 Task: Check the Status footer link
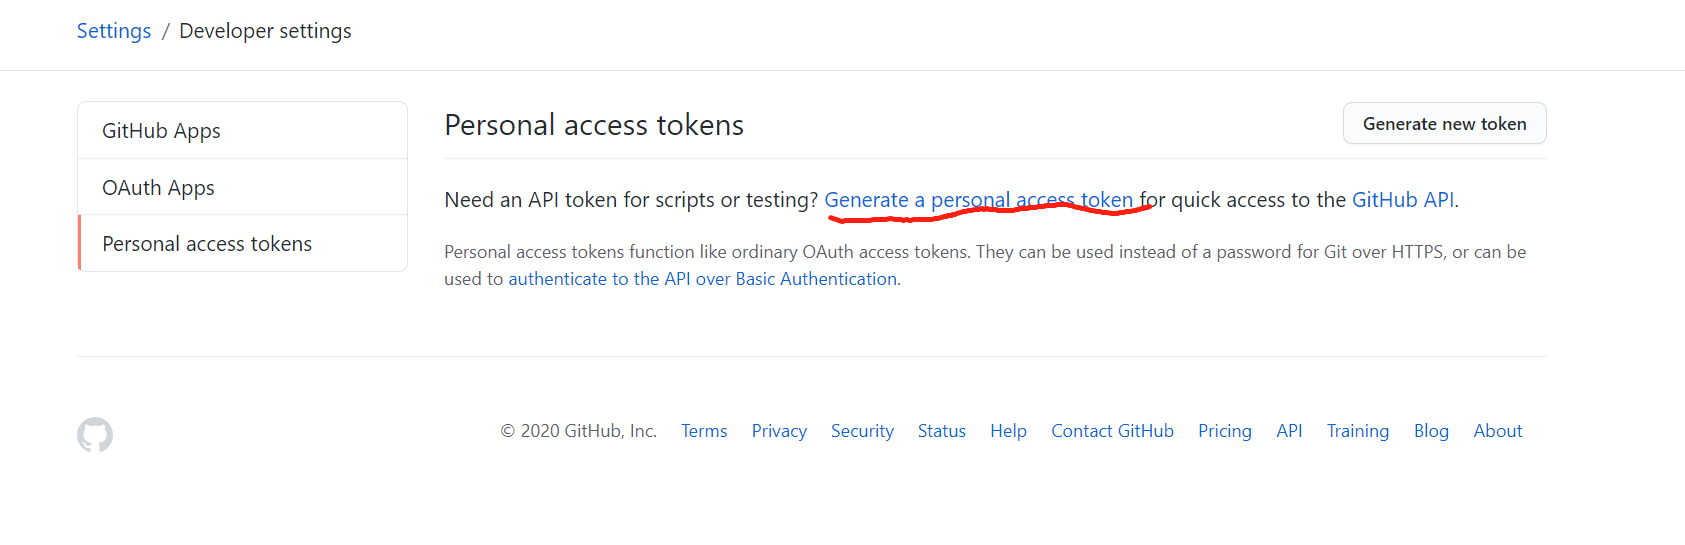(x=941, y=431)
